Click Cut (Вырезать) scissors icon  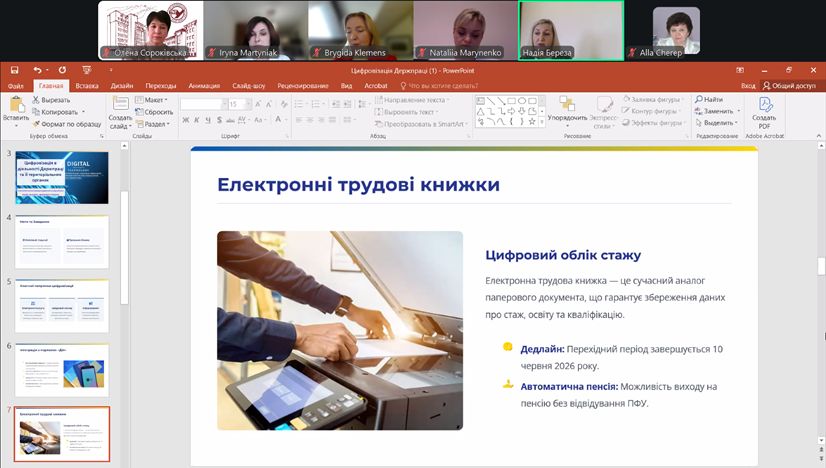[x=35, y=100]
